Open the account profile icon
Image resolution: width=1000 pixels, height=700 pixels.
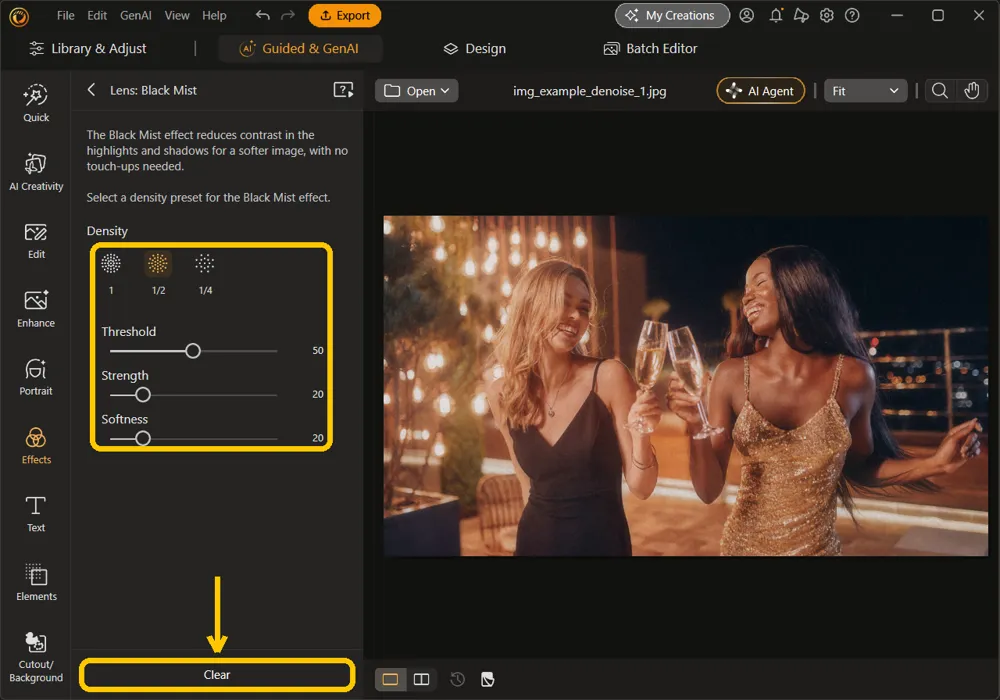point(746,15)
